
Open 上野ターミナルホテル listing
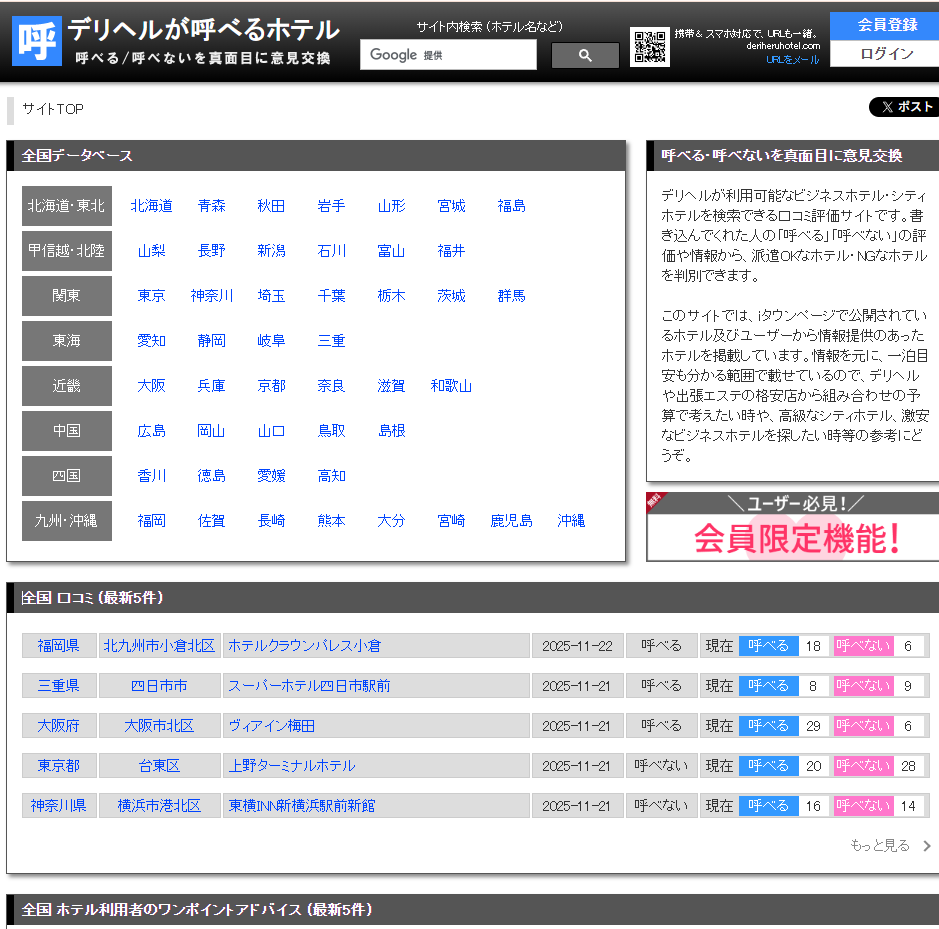(x=292, y=766)
